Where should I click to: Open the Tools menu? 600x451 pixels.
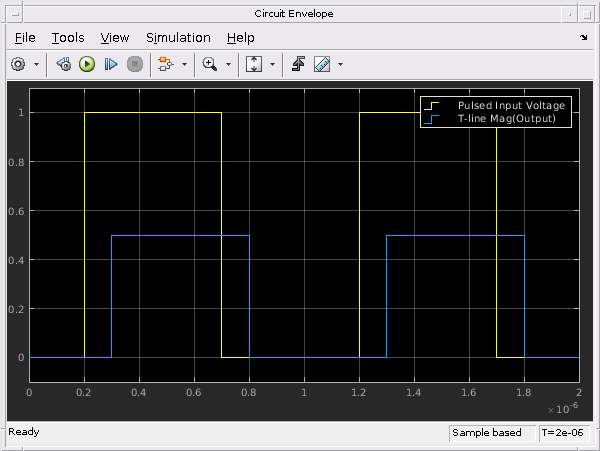(x=68, y=38)
